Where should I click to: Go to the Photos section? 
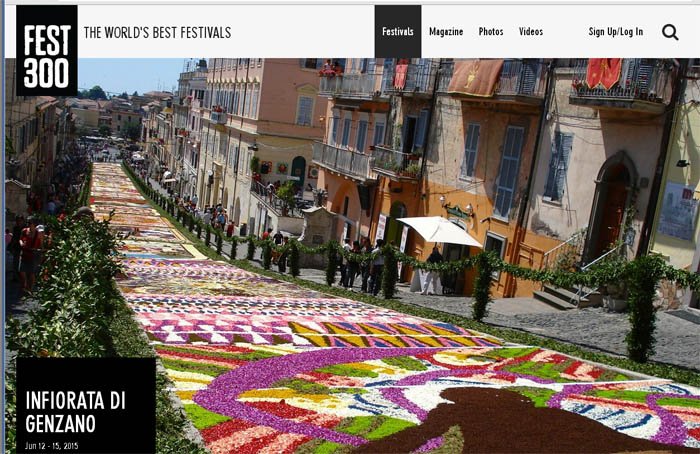click(x=491, y=32)
